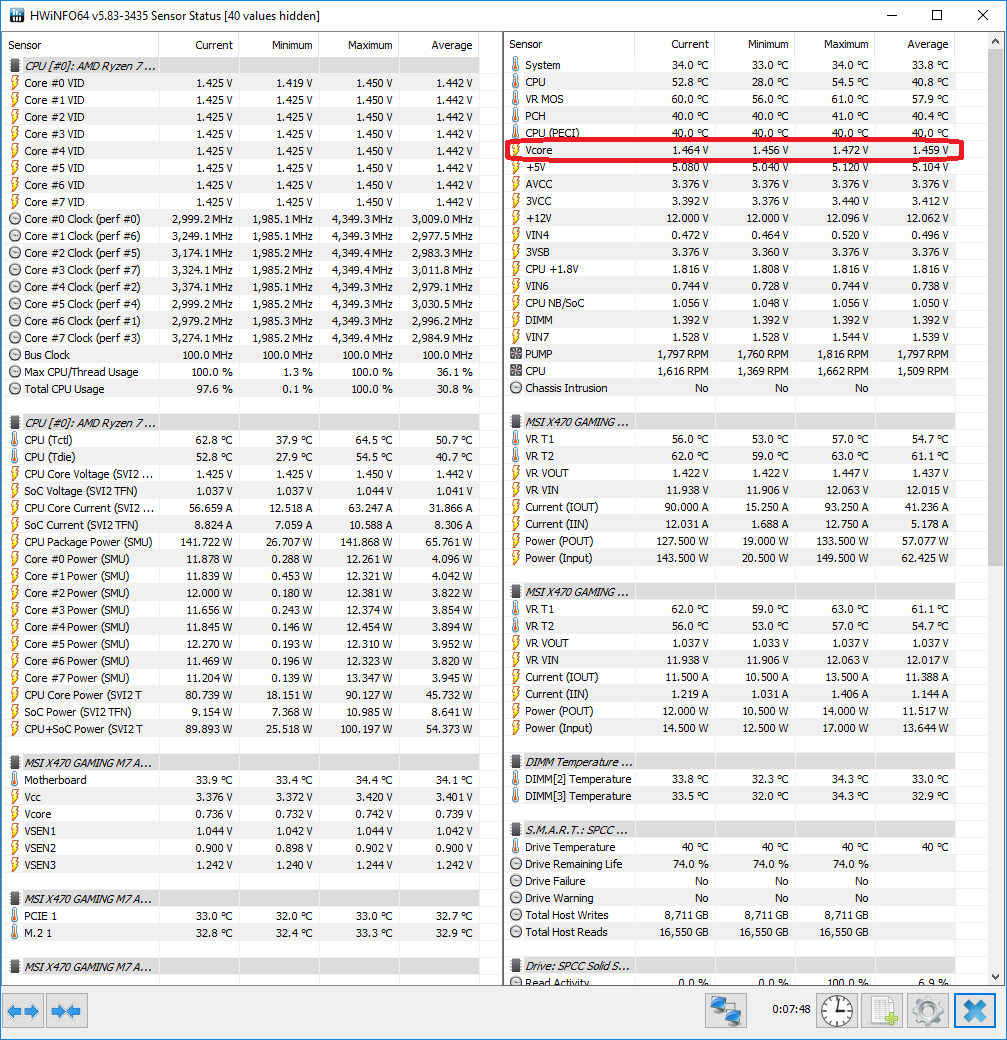This screenshot has width=1007, height=1040.
Task: Select the DIMM[3] Temperature row
Action: pos(730,796)
